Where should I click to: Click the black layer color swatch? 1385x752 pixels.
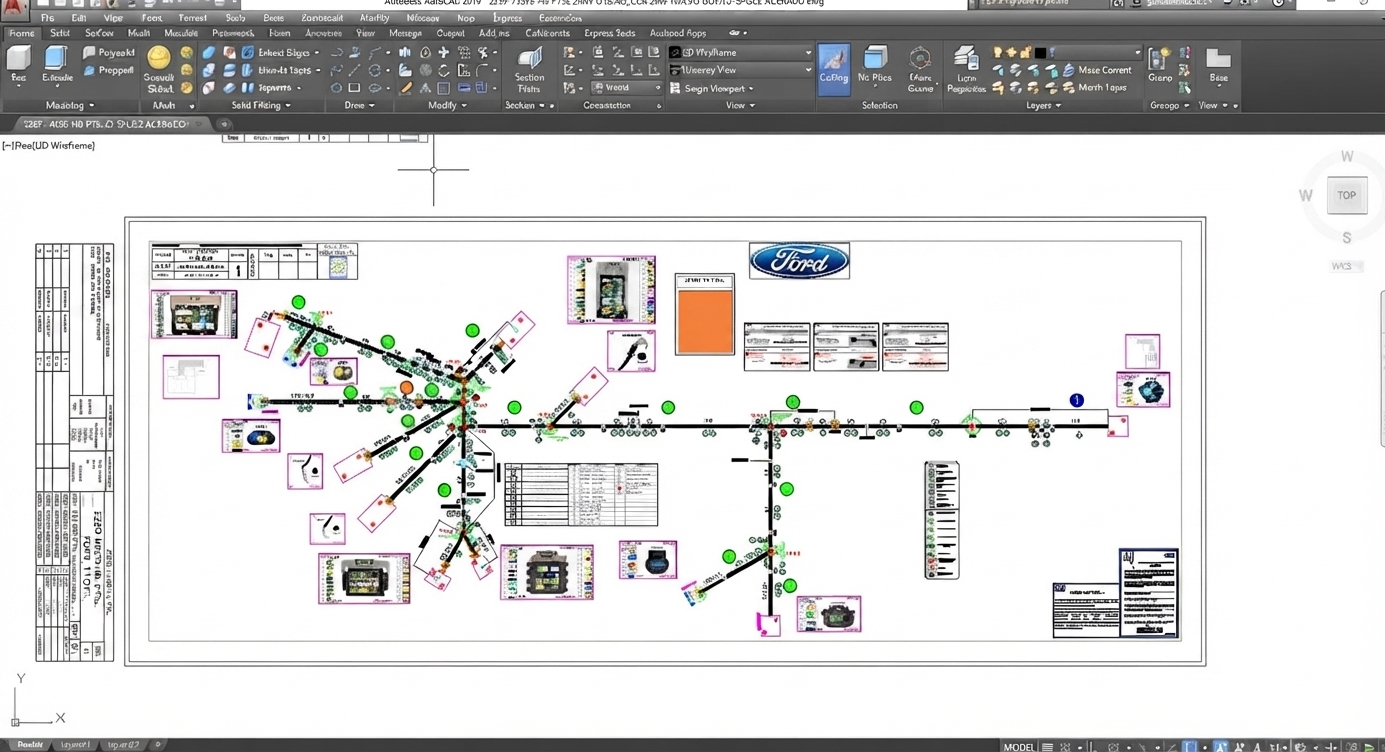(1041, 52)
